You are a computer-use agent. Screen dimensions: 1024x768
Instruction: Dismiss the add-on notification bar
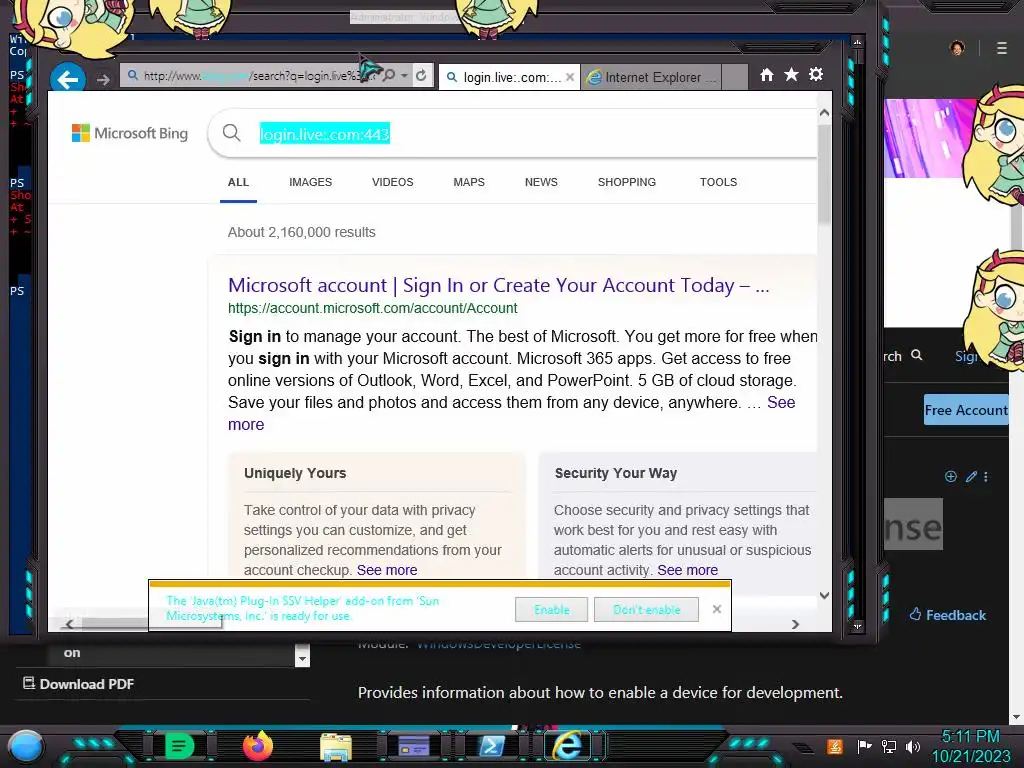click(716, 609)
